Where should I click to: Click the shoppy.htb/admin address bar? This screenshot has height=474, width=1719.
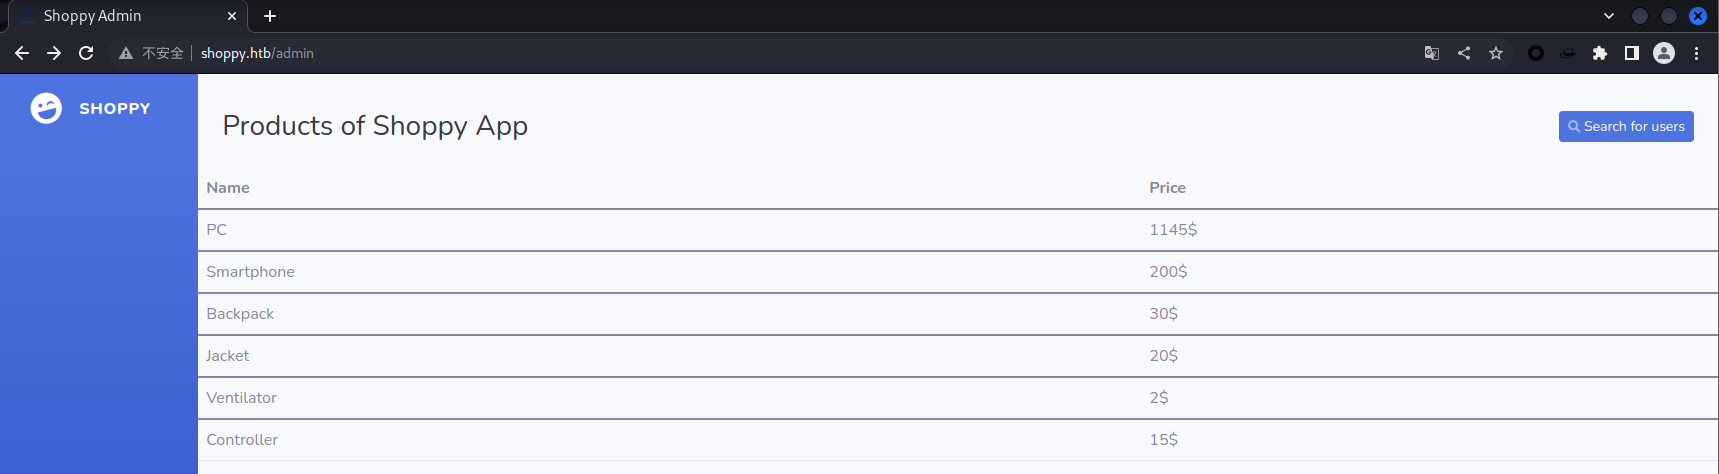pos(257,53)
